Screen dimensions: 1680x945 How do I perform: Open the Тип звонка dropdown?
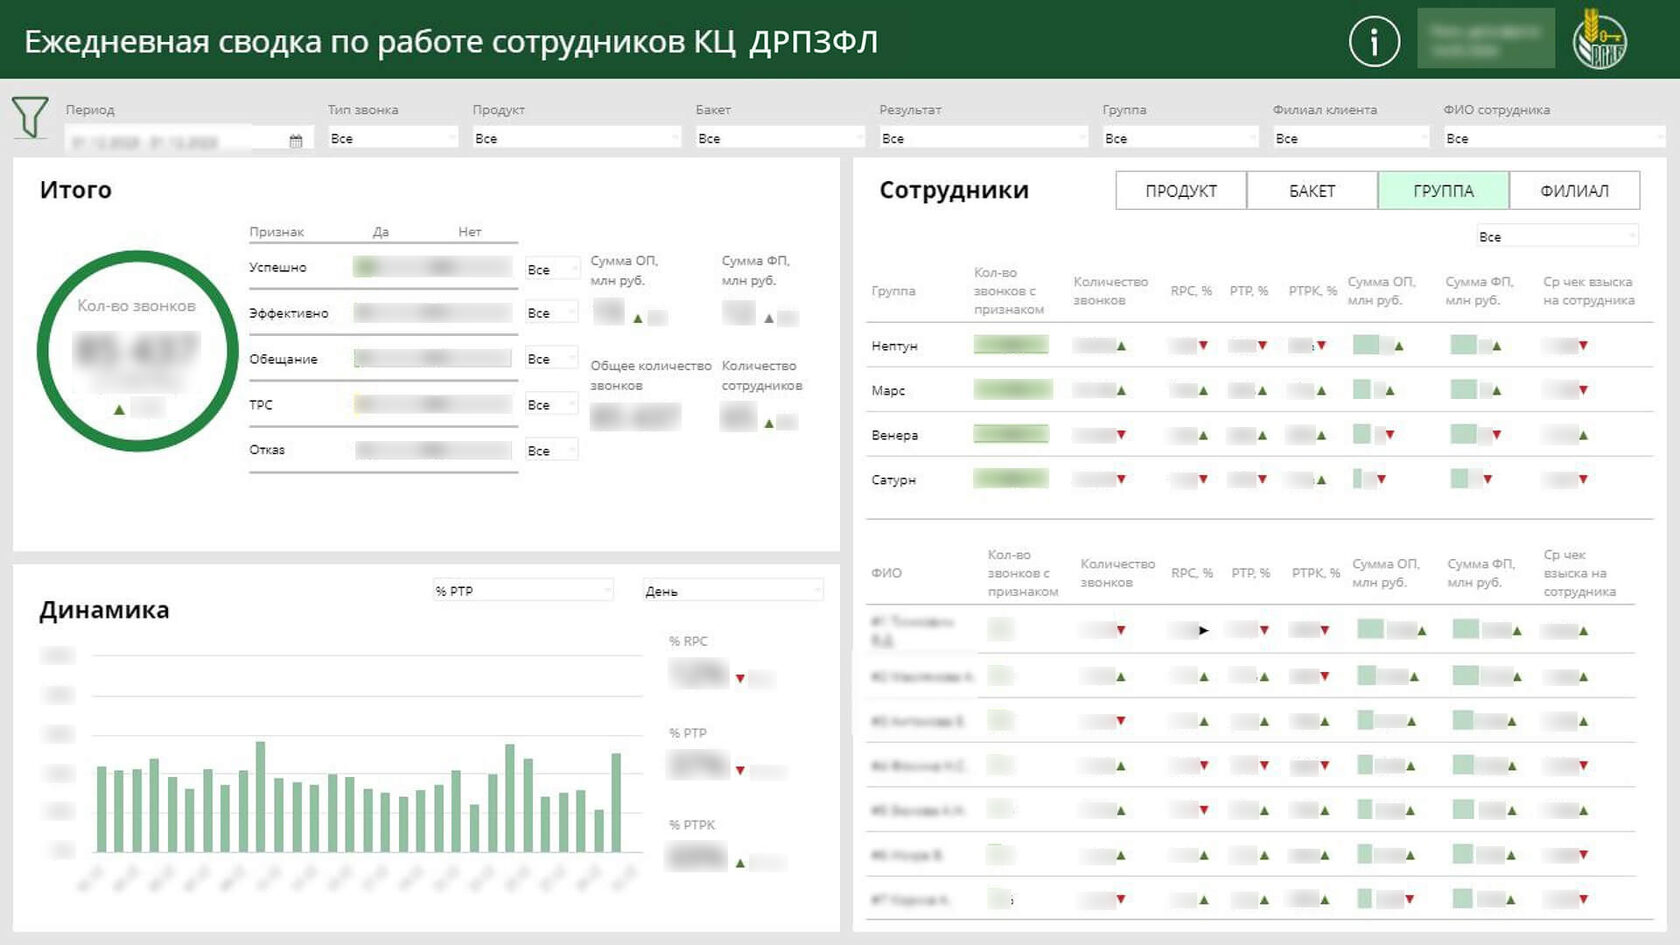coord(393,138)
